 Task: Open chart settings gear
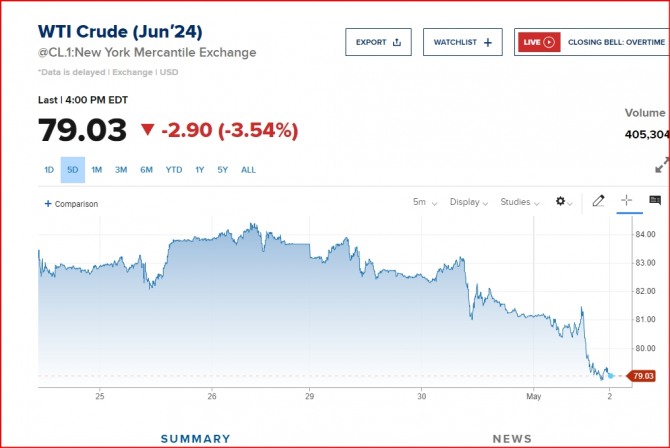[x=562, y=201]
